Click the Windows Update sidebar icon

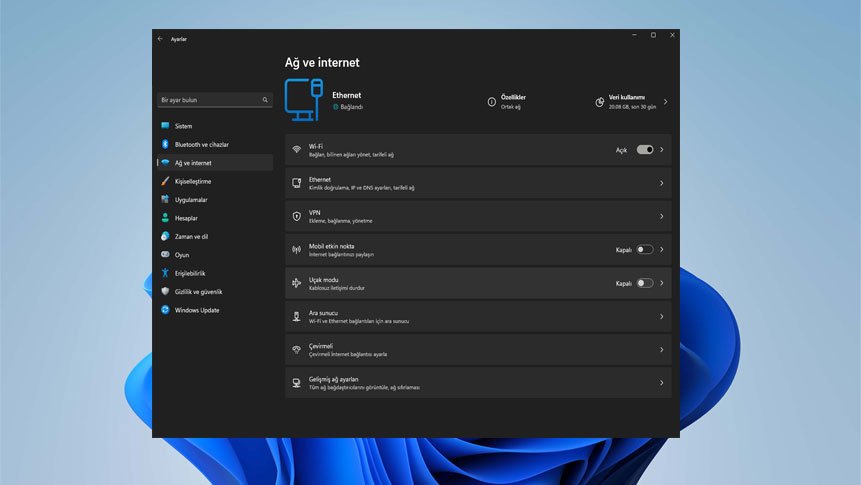pos(165,310)
